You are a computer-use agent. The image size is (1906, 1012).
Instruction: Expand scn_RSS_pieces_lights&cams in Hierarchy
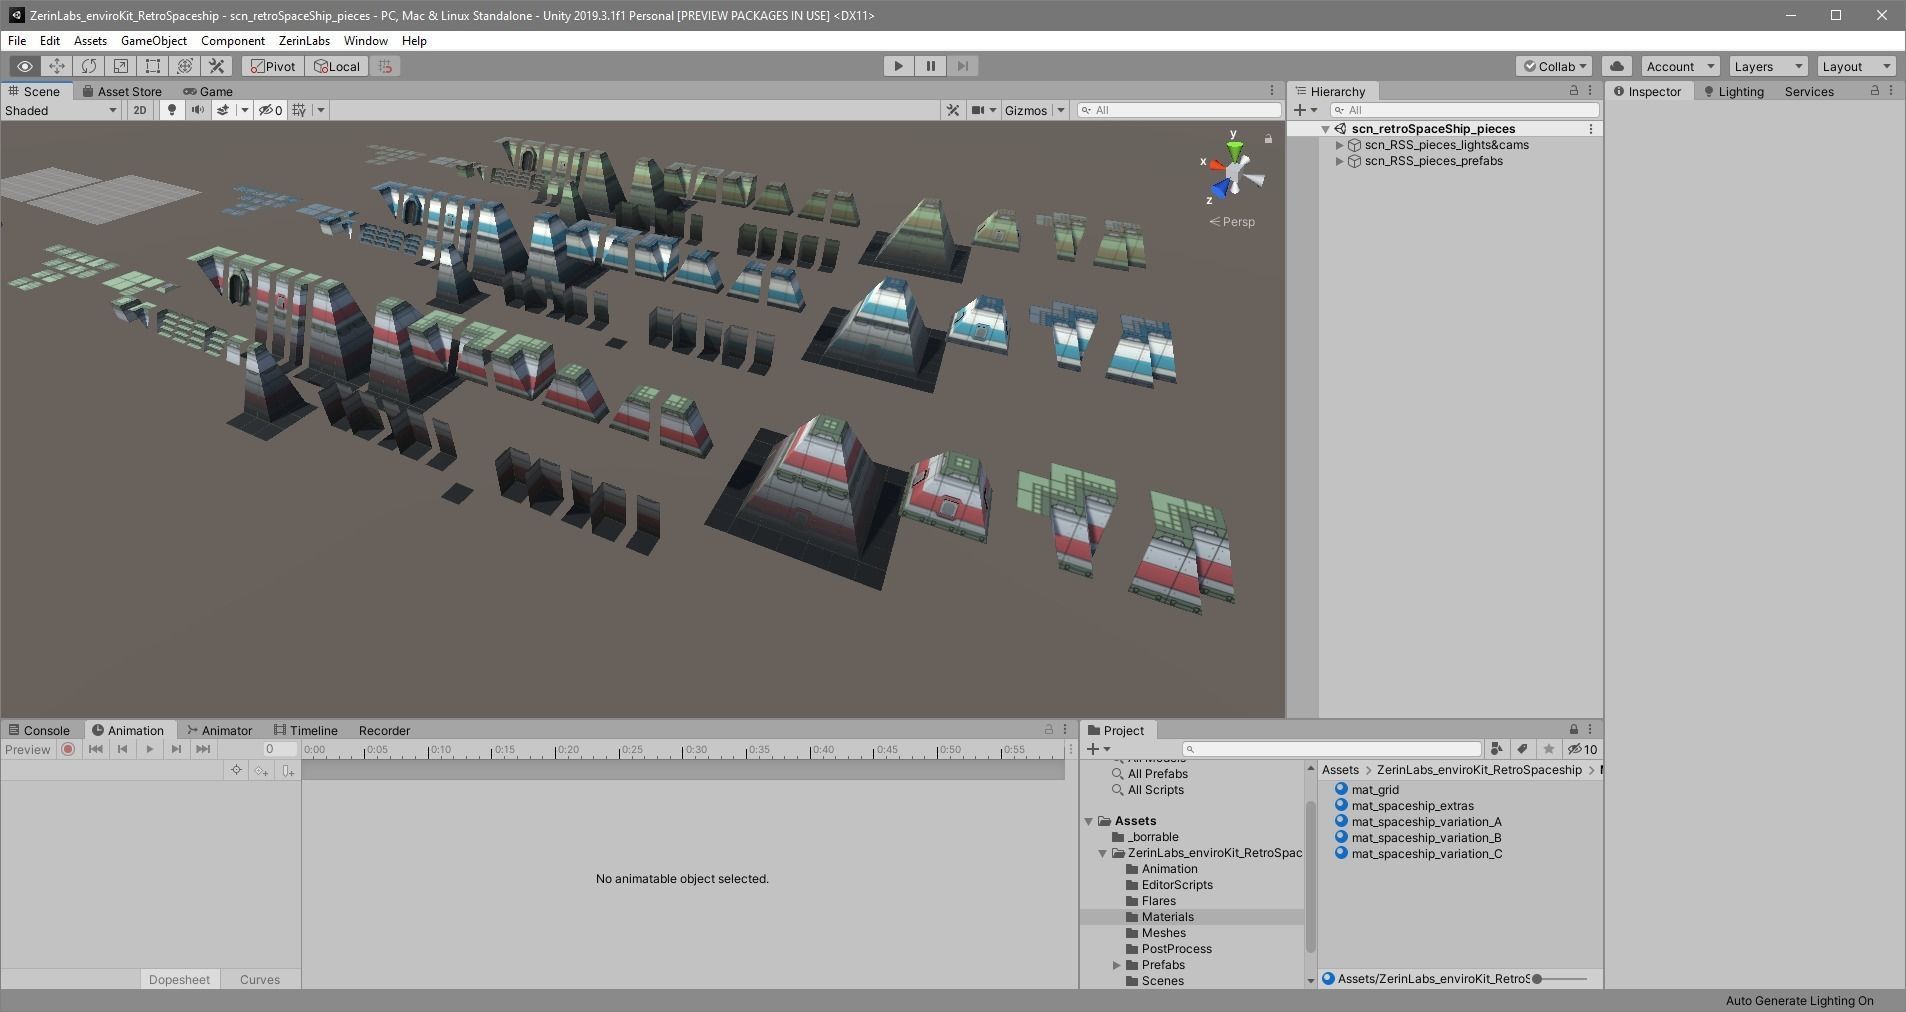tap(1339, 145)
